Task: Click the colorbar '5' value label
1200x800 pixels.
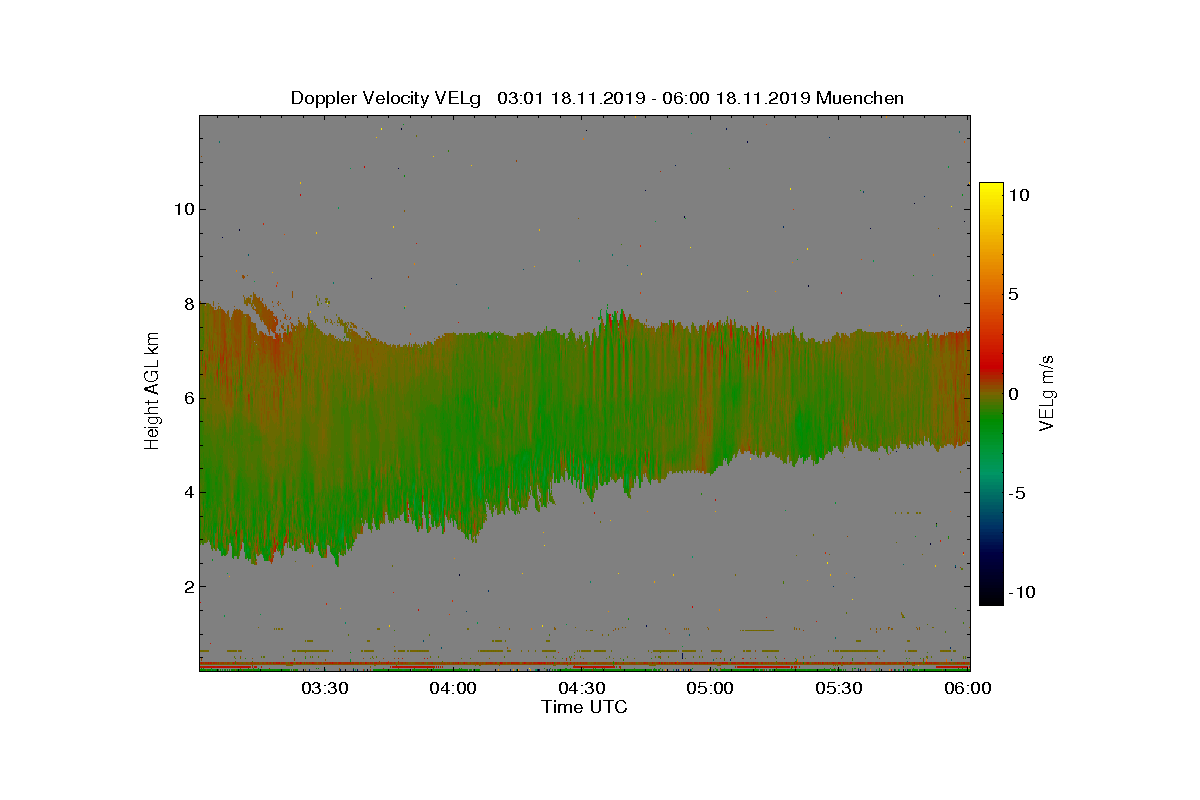Action: coord(1013,295)
